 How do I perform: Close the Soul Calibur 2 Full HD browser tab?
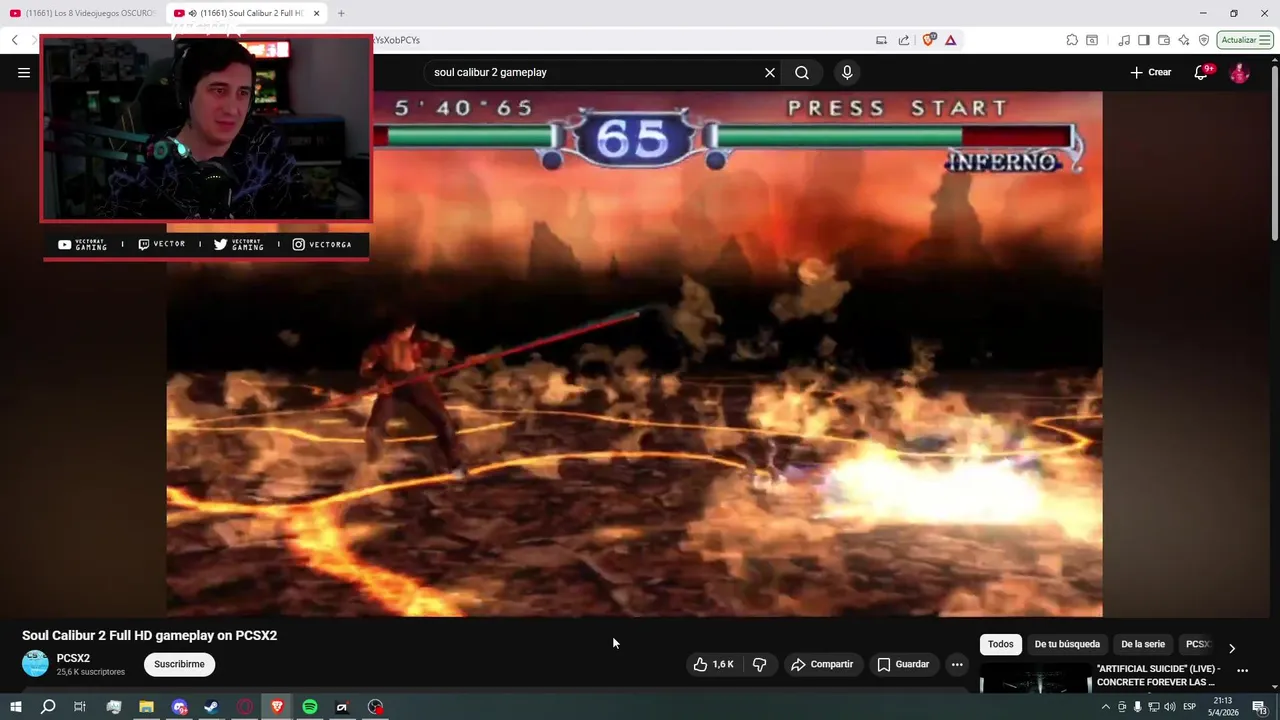317,13
